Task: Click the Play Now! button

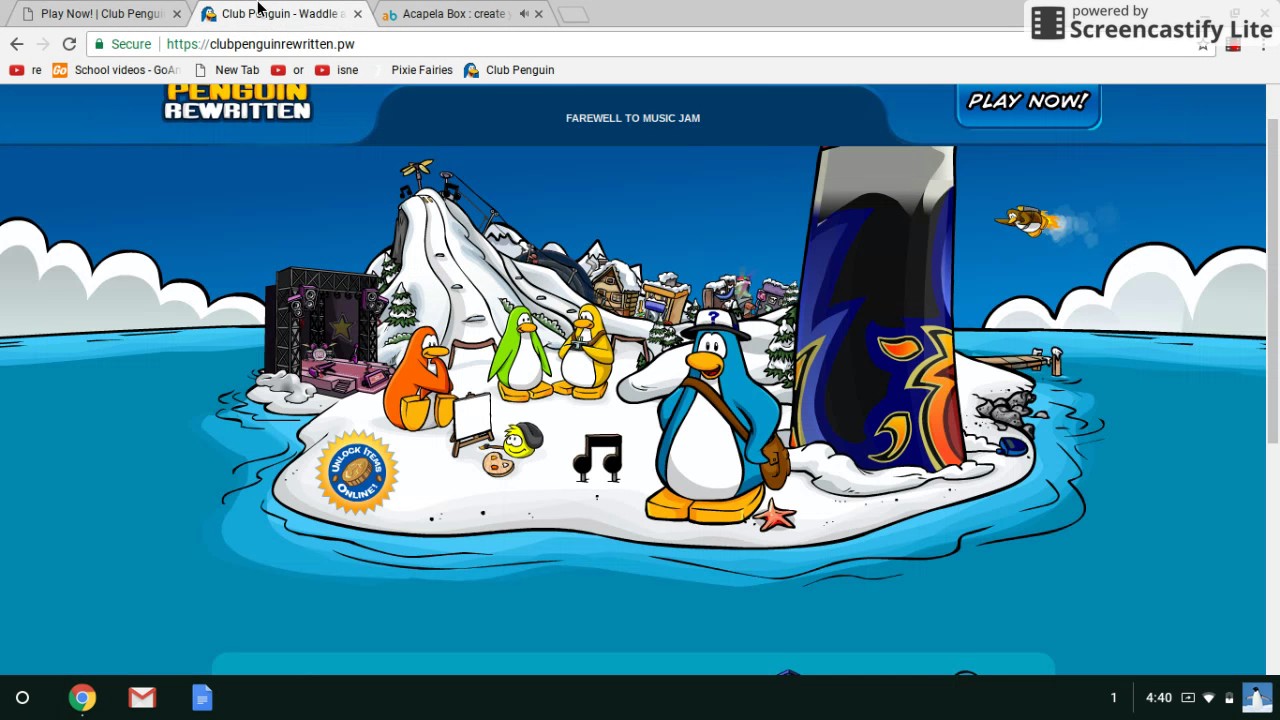Action: coord(1028,104)
